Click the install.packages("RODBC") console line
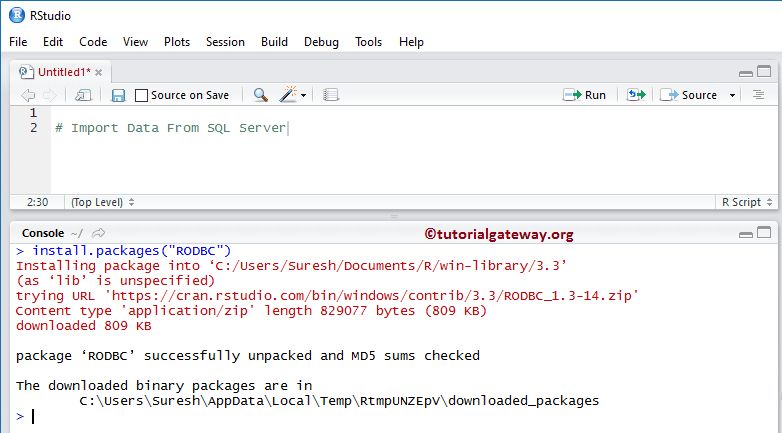782x433 pixels. [124, 251]
